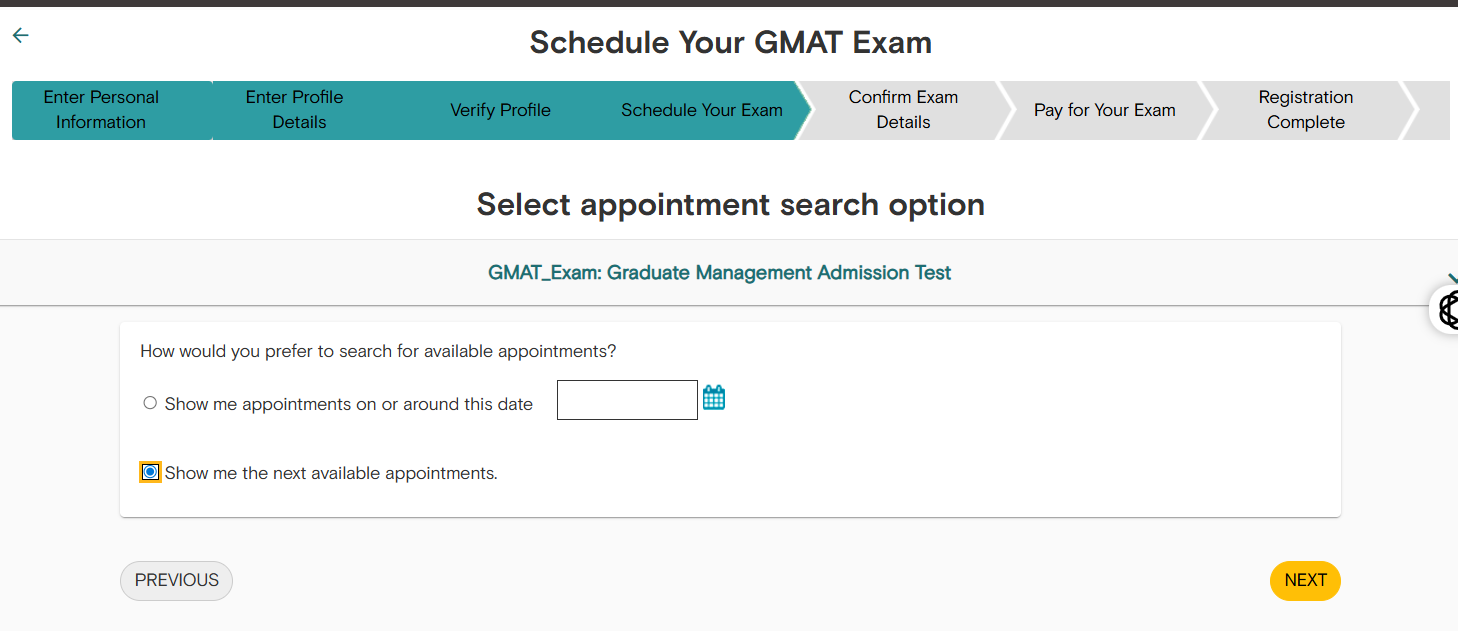Open the Verify Profile step

pyautogui.click(x=500, y=110)
